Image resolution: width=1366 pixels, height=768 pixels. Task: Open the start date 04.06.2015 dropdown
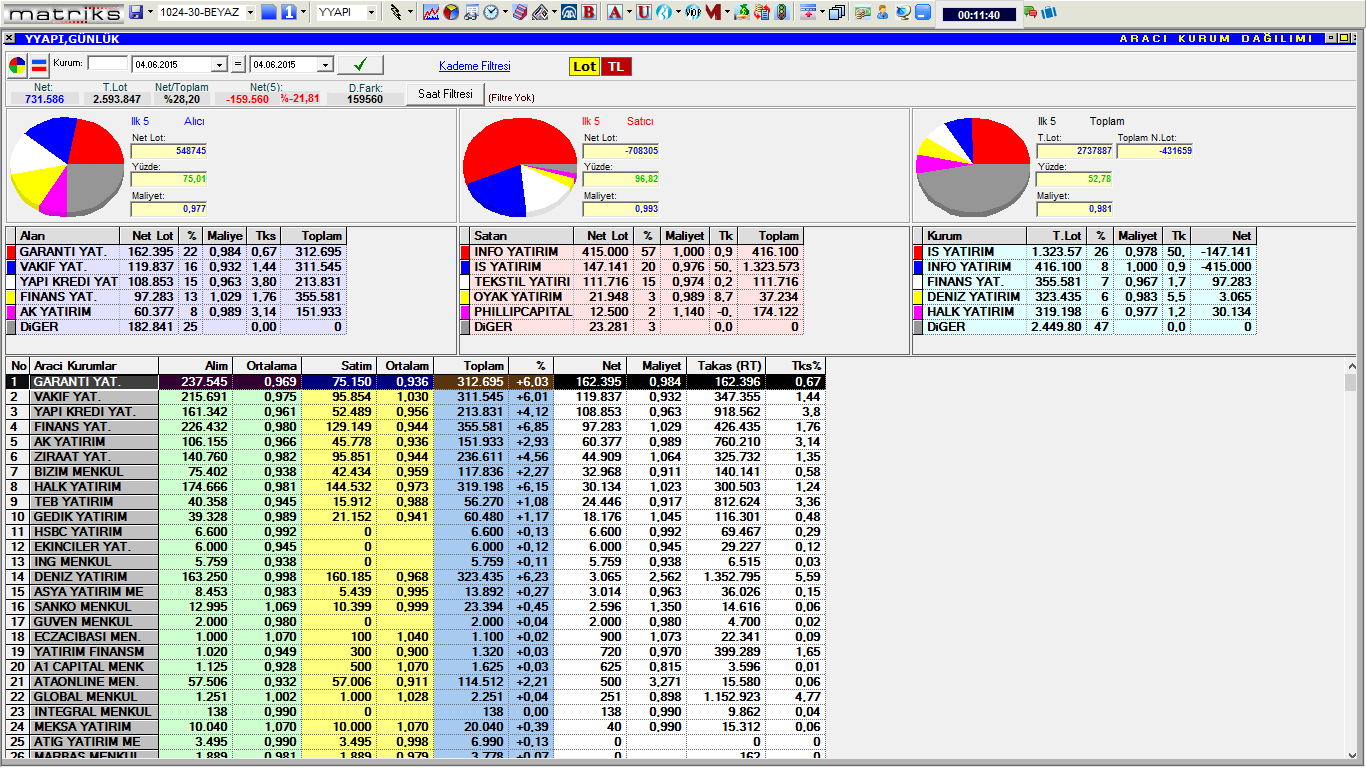(x=220, y=65)
